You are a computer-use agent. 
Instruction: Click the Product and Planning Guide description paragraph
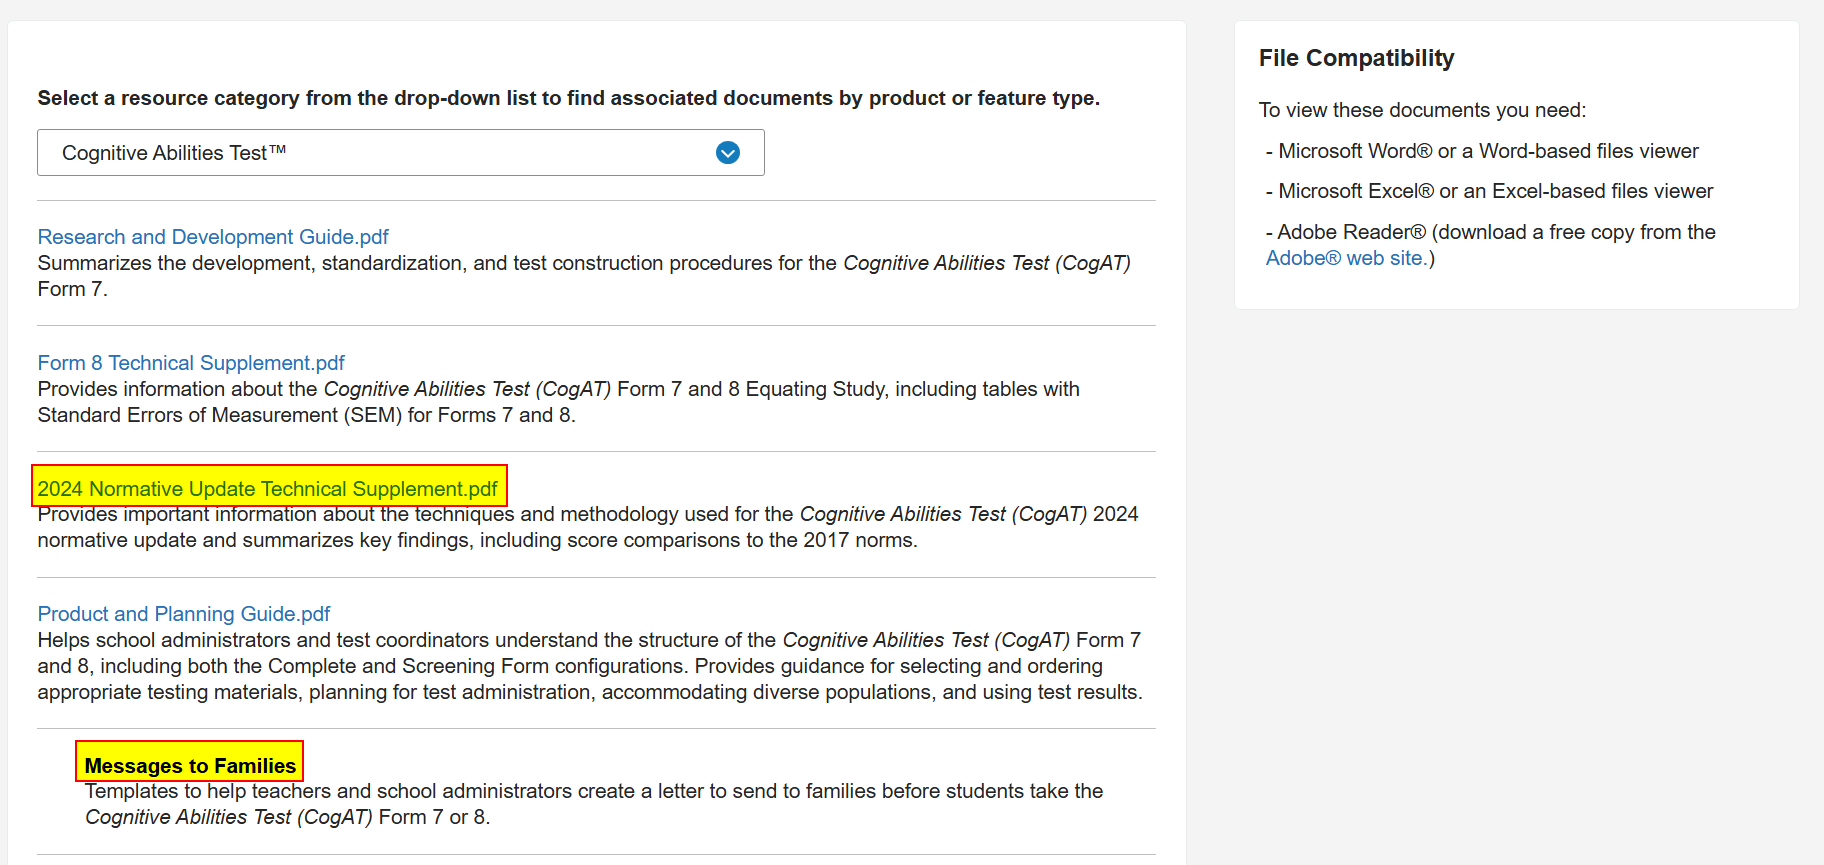(x=590, y=666)
